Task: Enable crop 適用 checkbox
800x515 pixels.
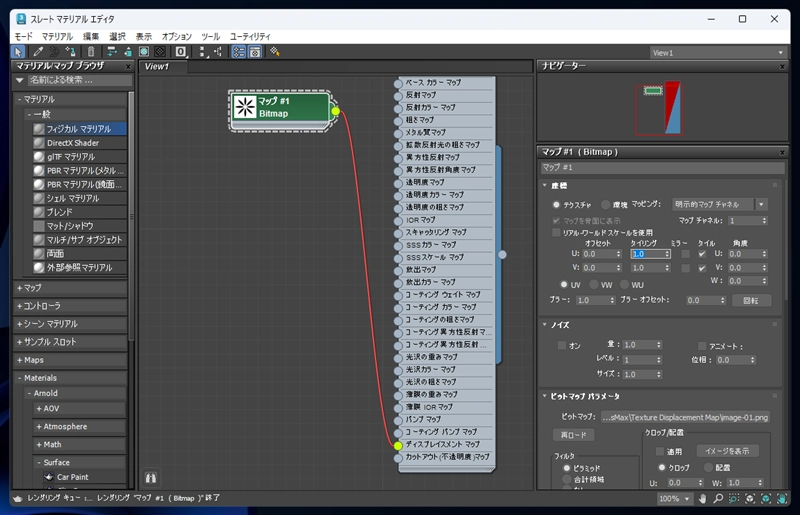Action: pos(660,451)
